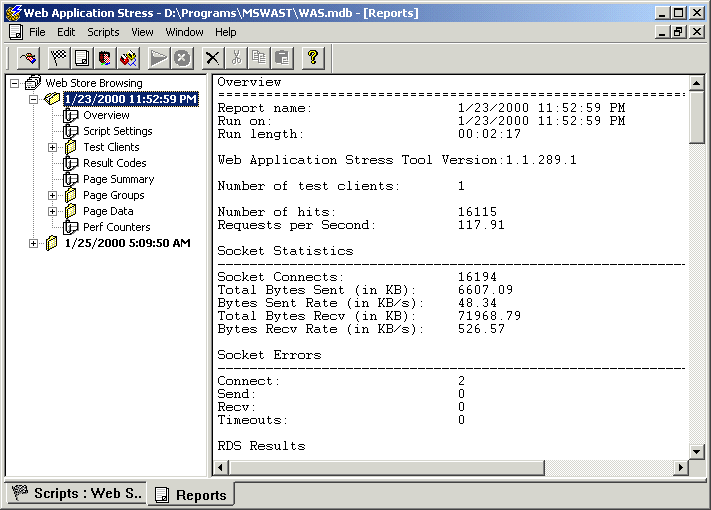
Task: Switch to the Scripts : Web S.. tab
Action: click(76, 494)
